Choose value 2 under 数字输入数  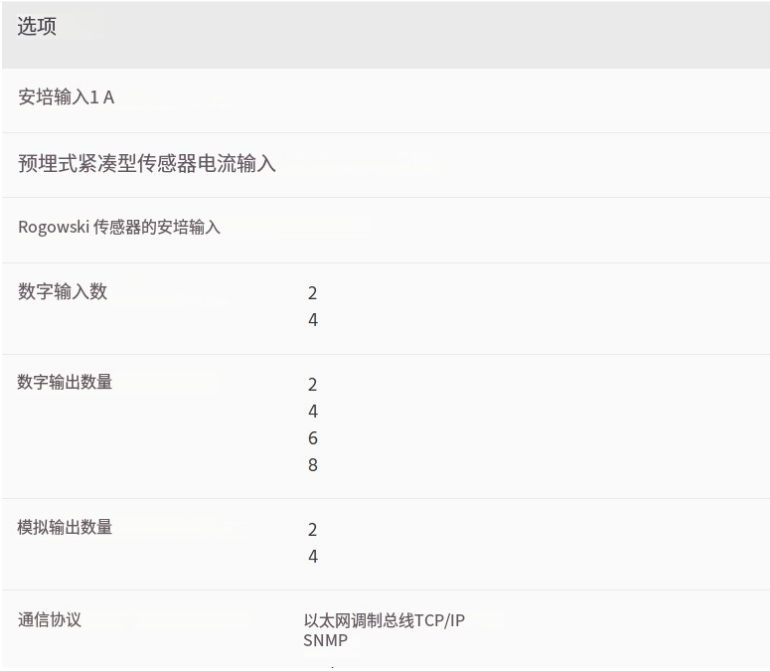(x=313, y=293)
